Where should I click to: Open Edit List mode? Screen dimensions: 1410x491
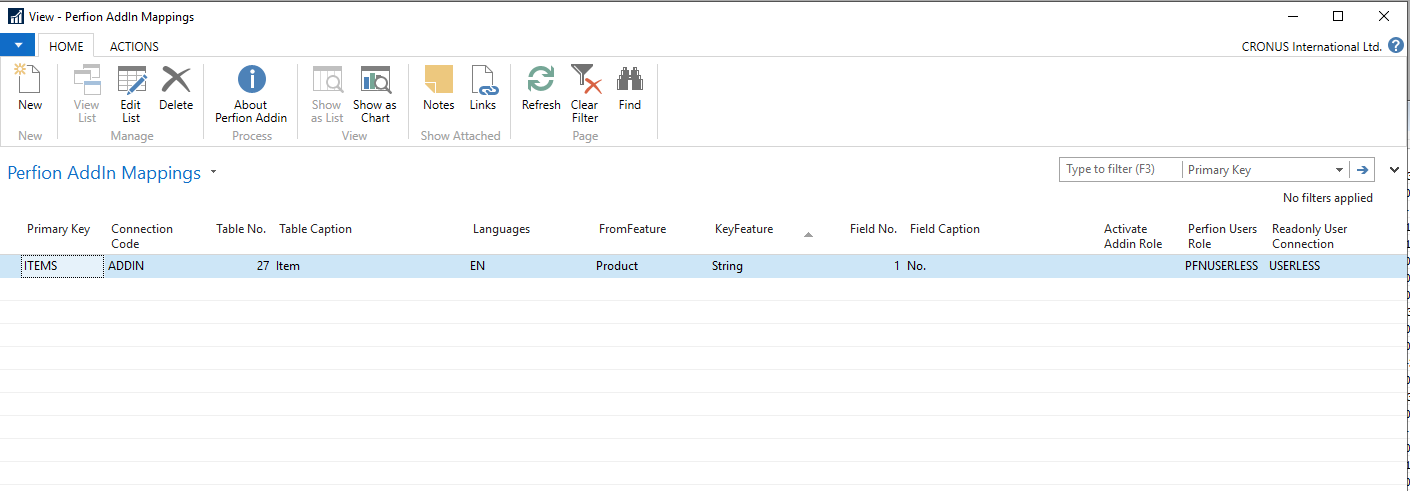[131, 94]
